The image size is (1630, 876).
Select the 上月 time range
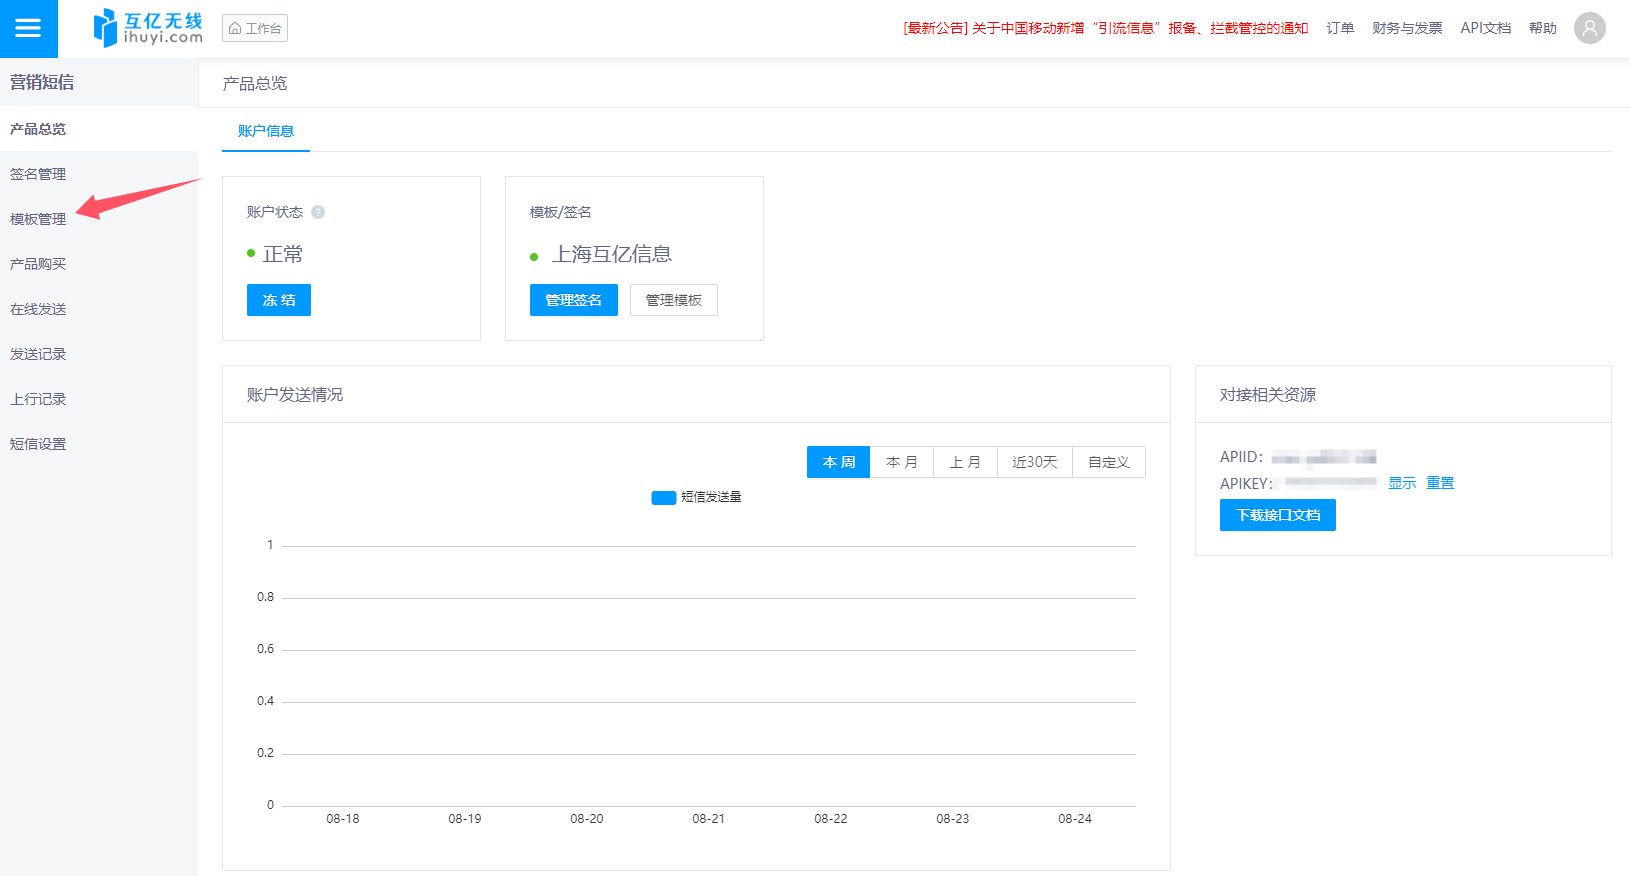965,462
